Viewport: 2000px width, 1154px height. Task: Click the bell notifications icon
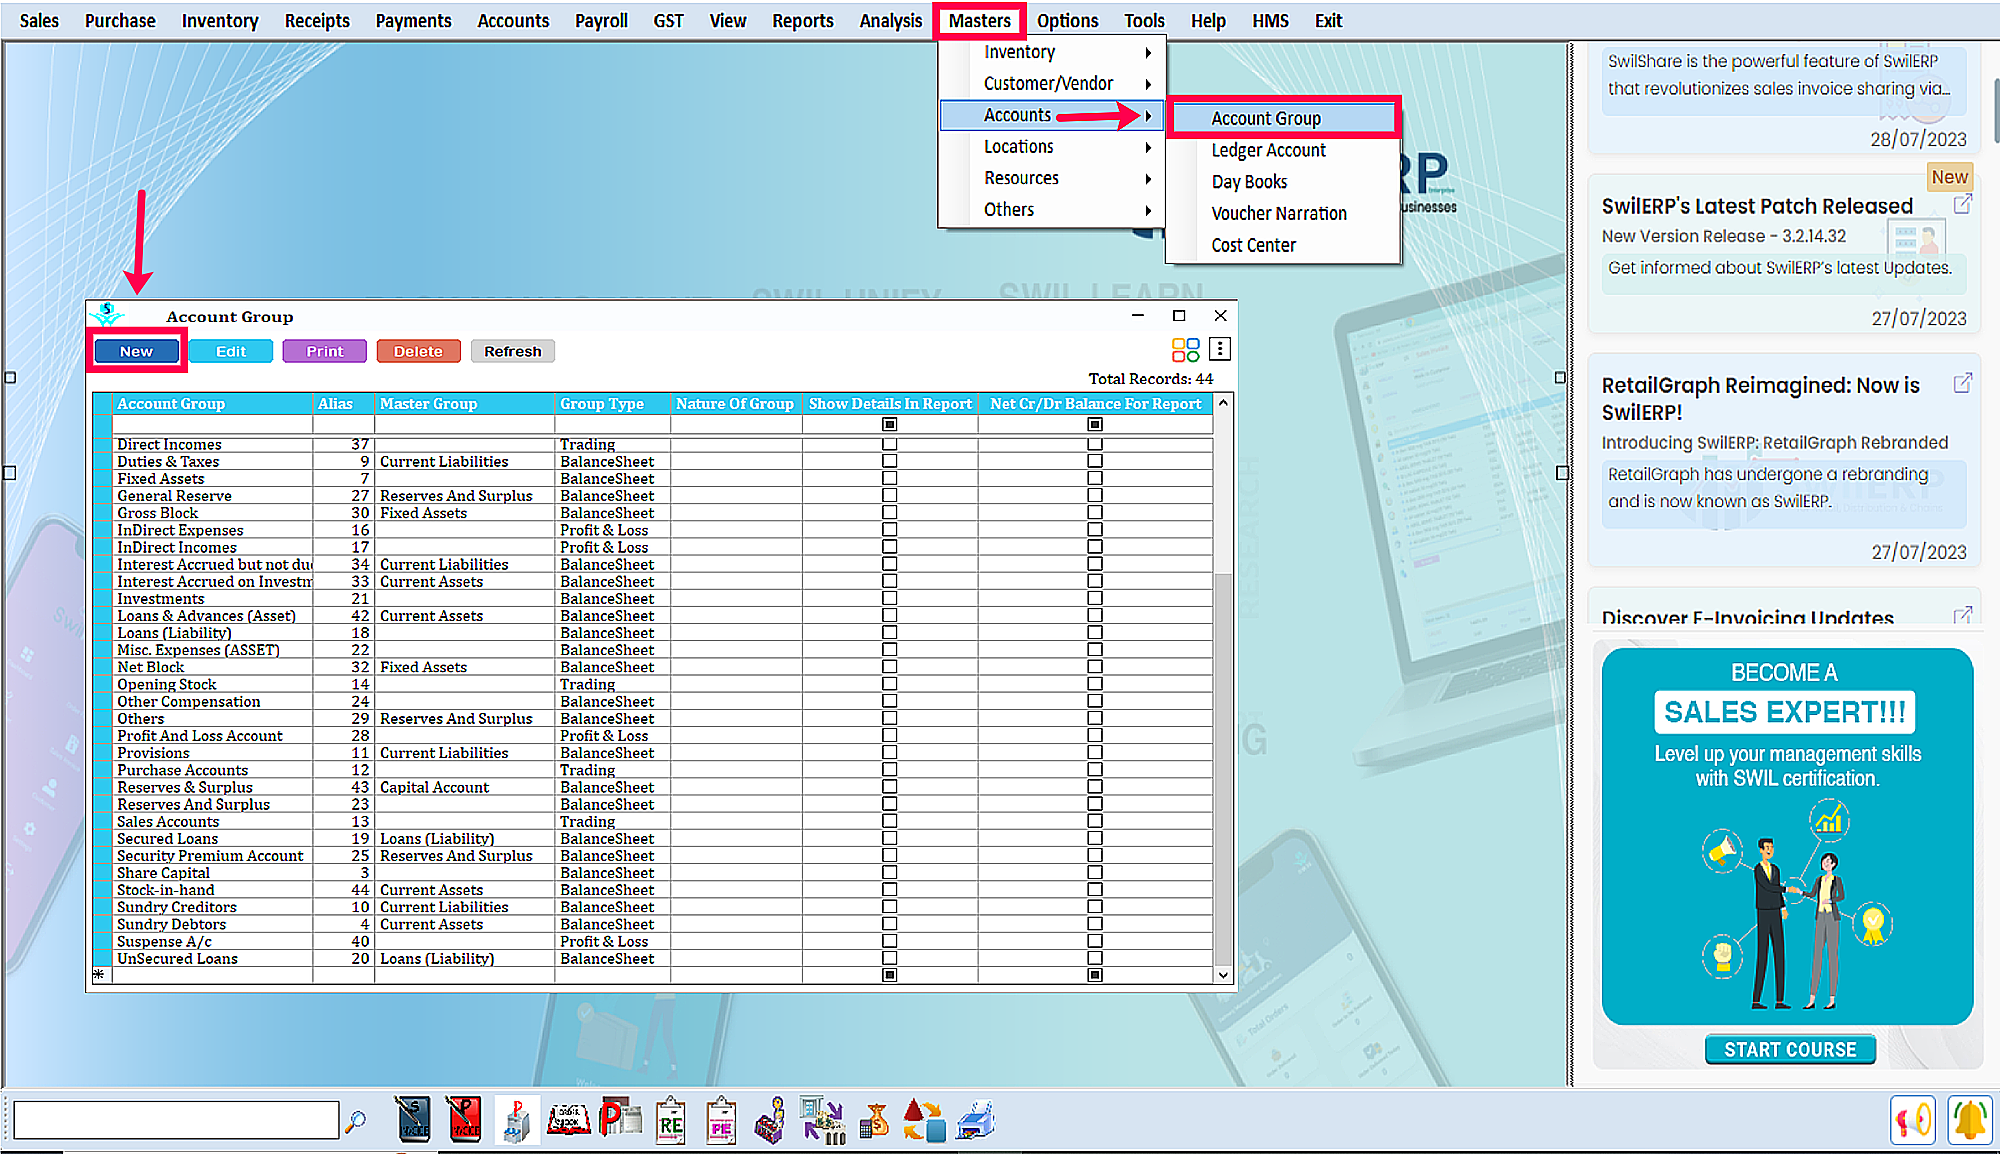point(1970,1119)
